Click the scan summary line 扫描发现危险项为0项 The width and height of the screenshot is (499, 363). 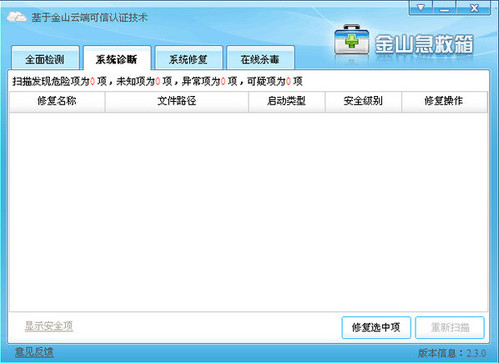[x=157, y=81]
